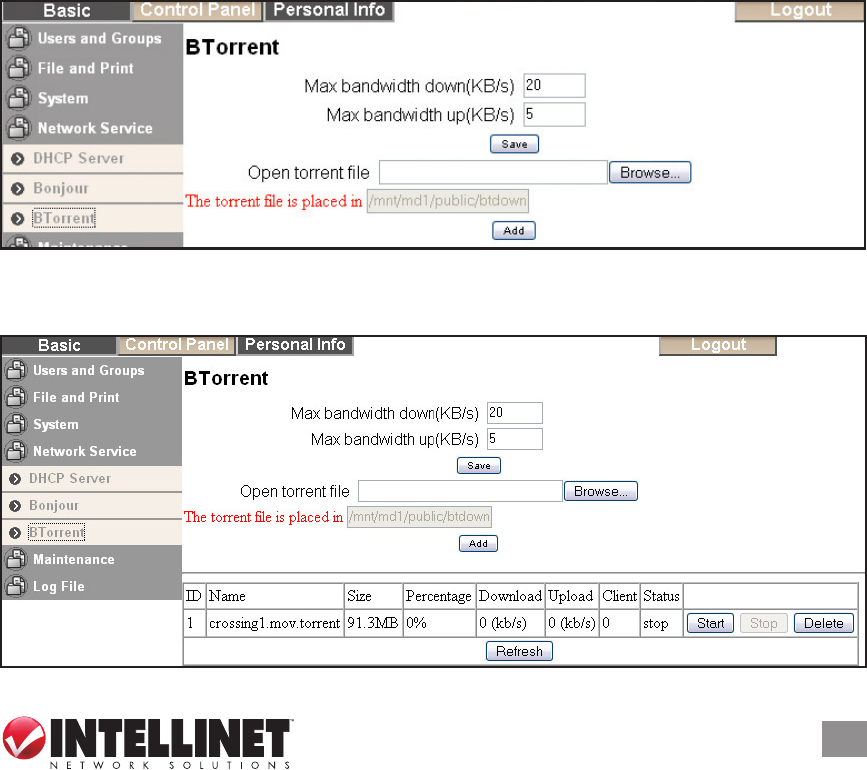
Task: Click File and Print icon in bottom screenshot
Action: [16, 397]
